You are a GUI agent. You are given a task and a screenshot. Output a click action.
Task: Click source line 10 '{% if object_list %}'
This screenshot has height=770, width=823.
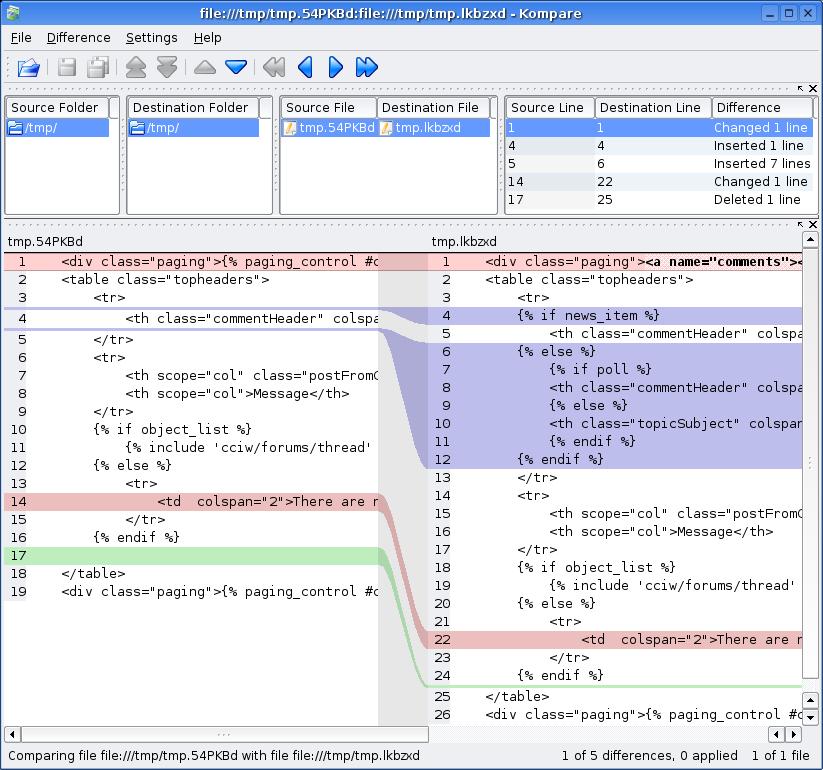click(191, 429)
